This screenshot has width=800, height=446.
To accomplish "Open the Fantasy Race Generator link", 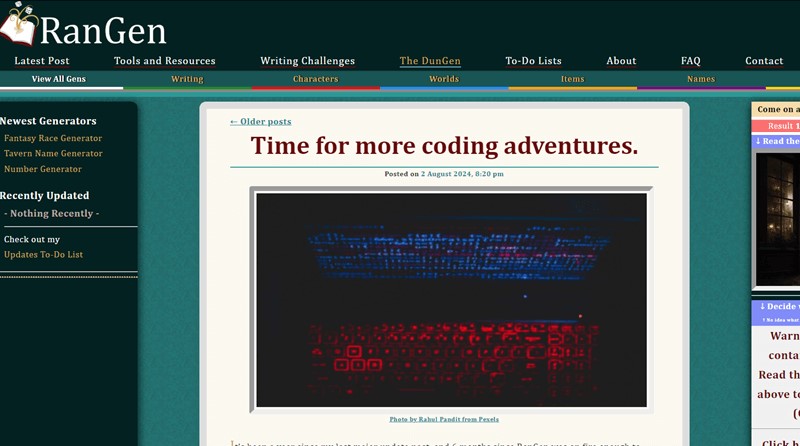I will [53, 138].
